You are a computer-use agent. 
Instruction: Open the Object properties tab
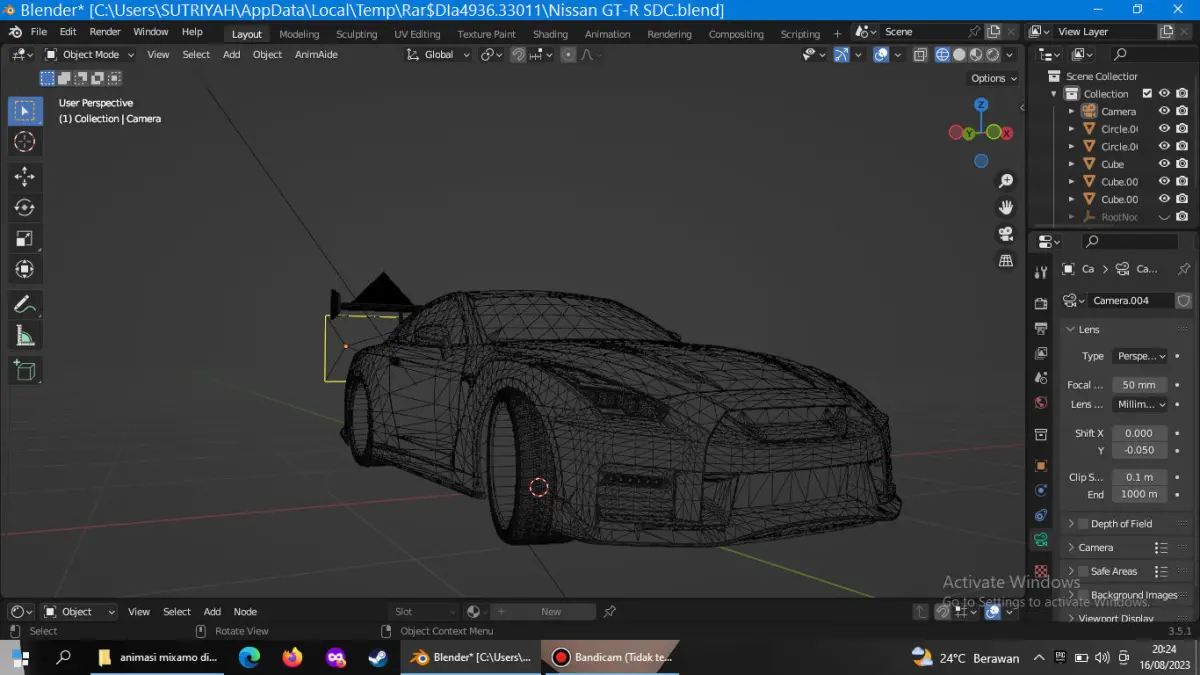(x=1041, y=465)
